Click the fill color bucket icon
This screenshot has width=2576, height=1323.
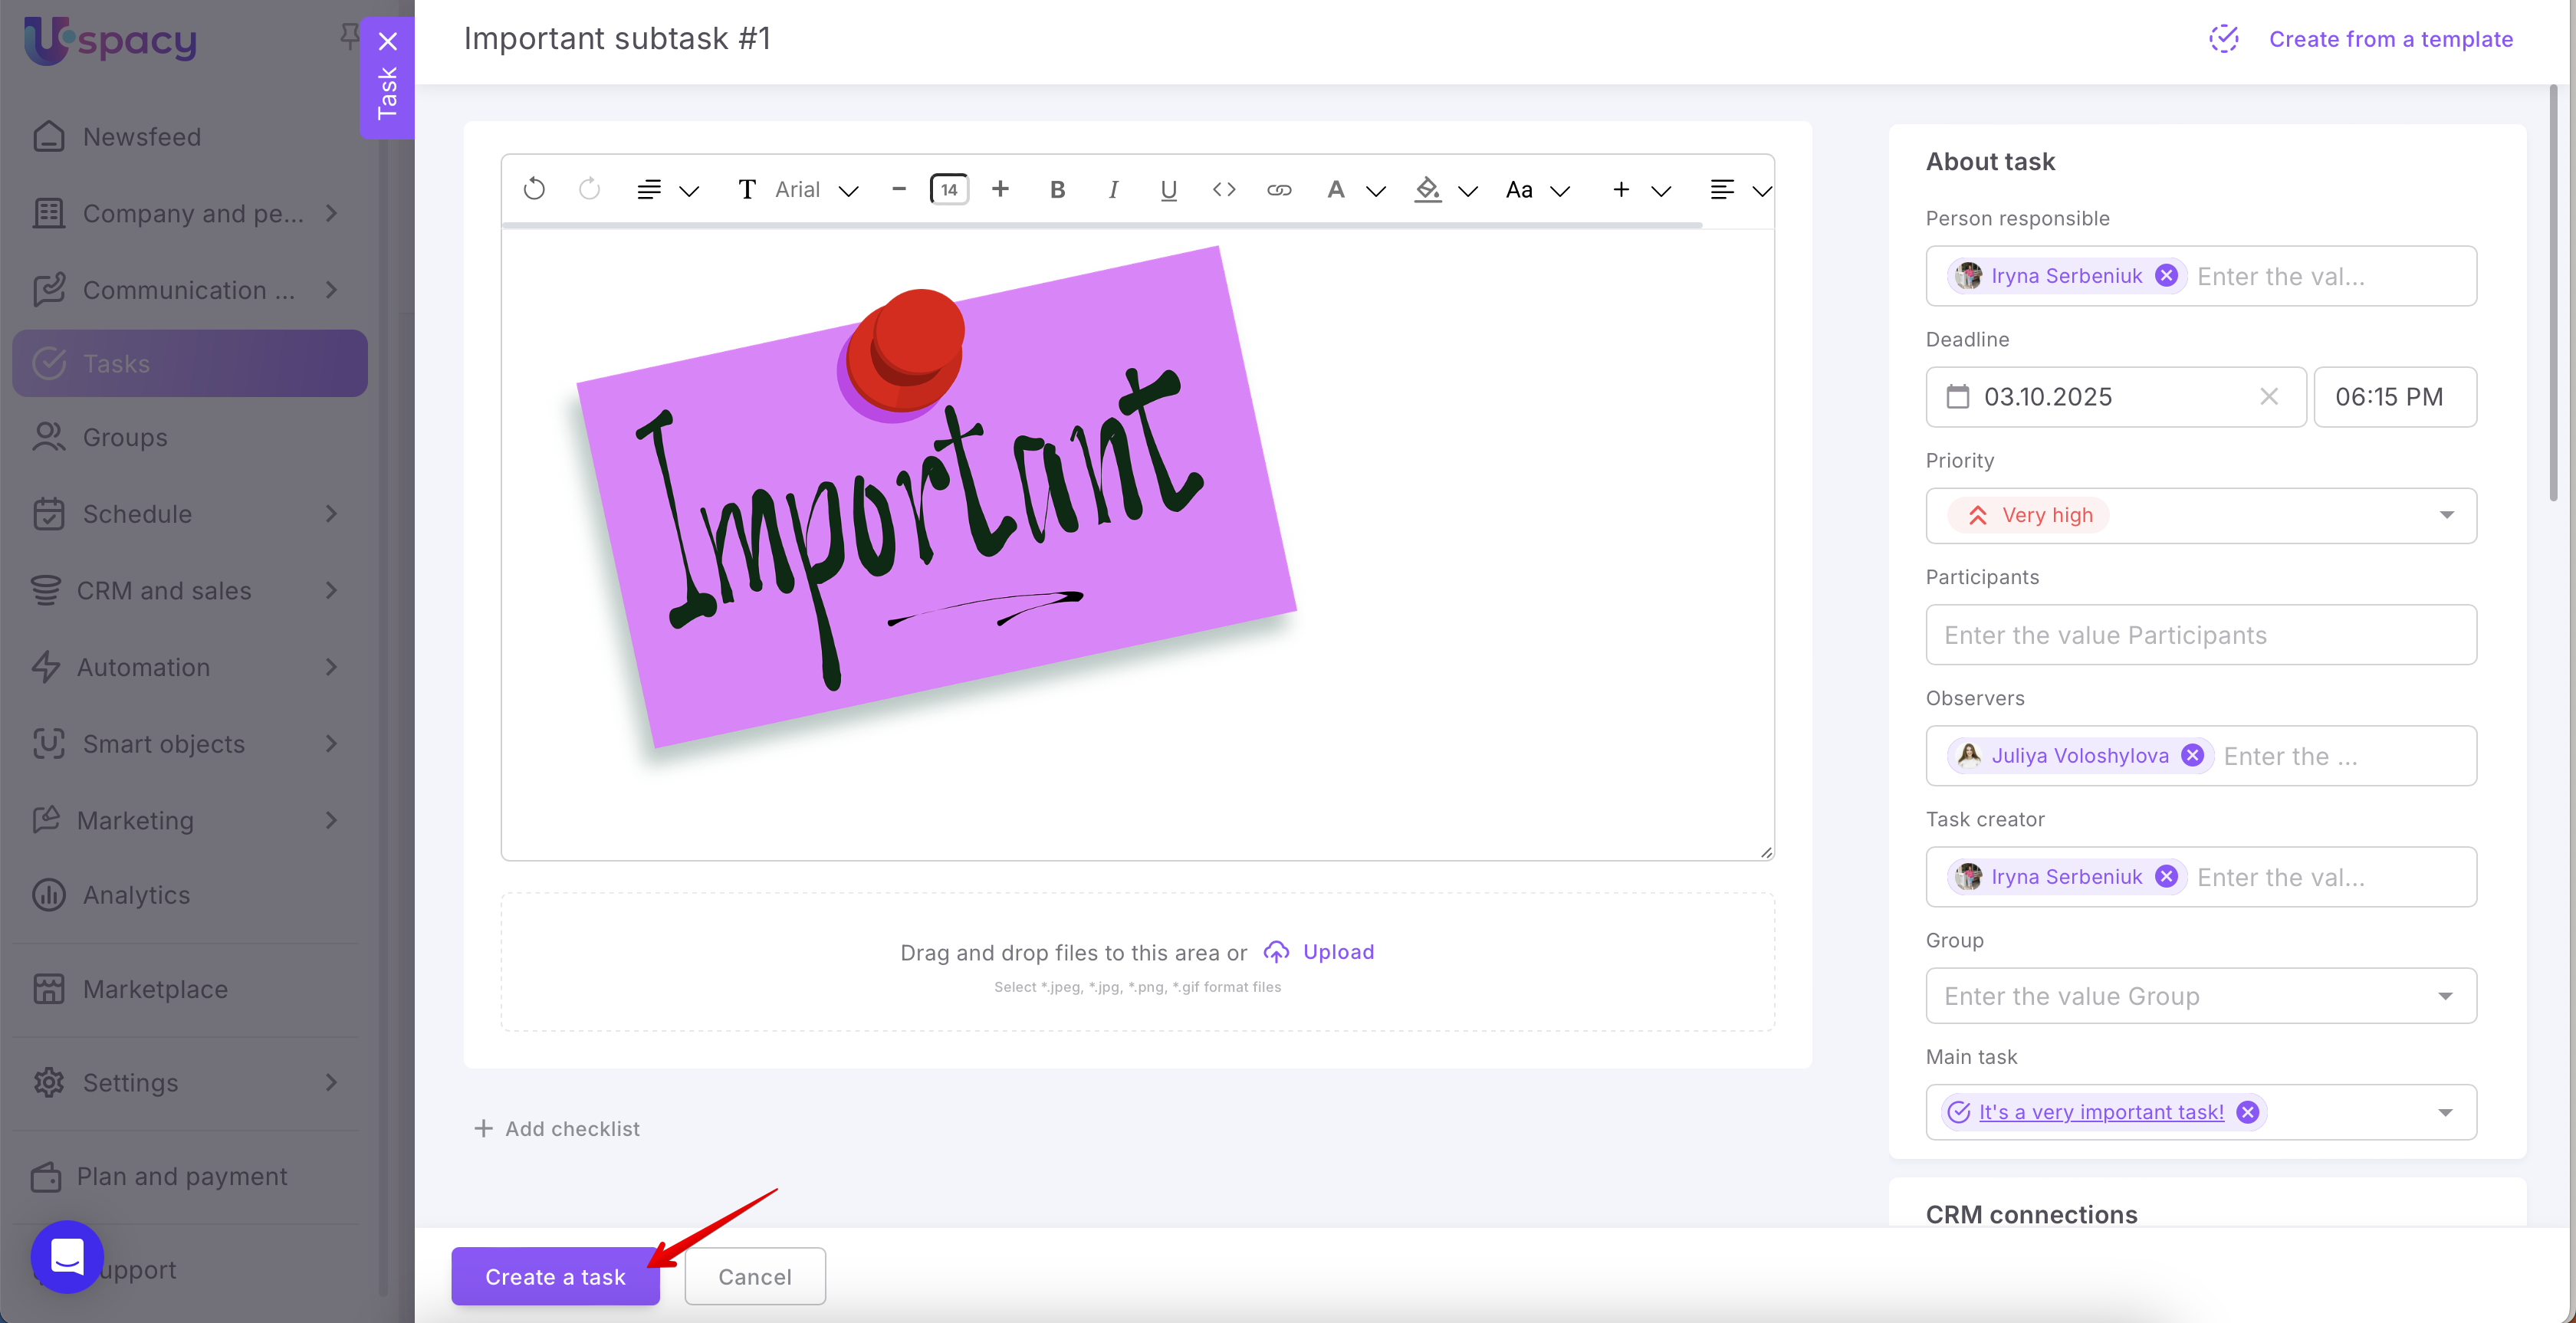1428,189
